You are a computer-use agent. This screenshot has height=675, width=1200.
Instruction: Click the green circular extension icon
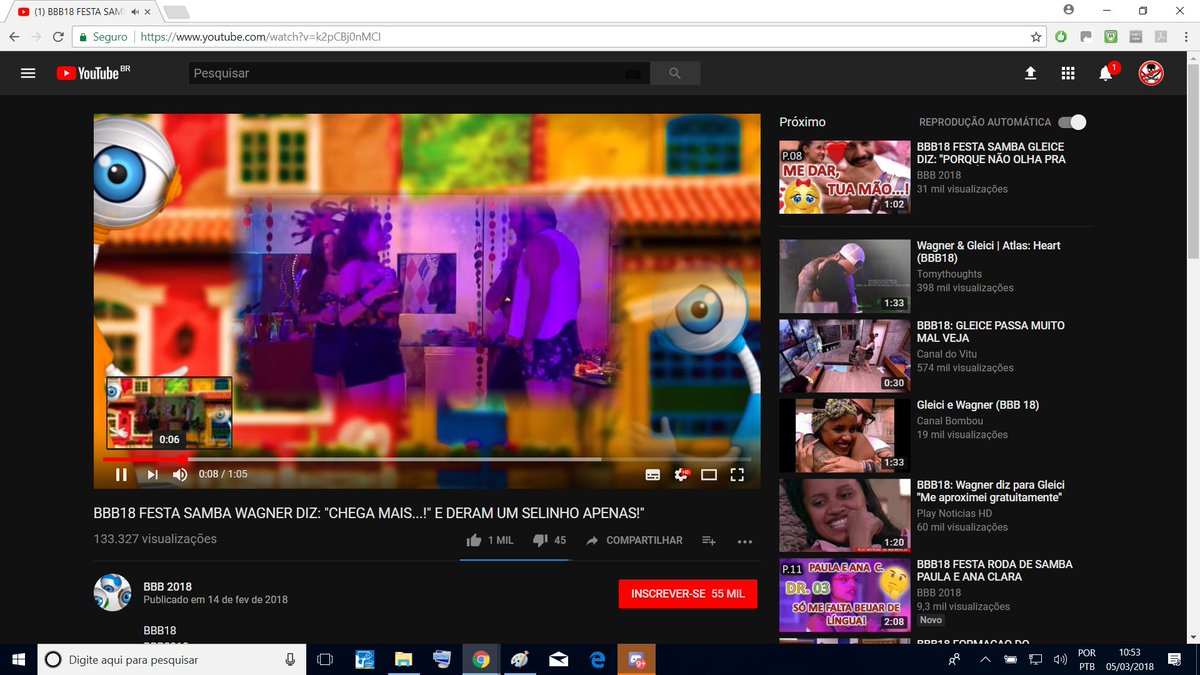(x=1061, y=37)
